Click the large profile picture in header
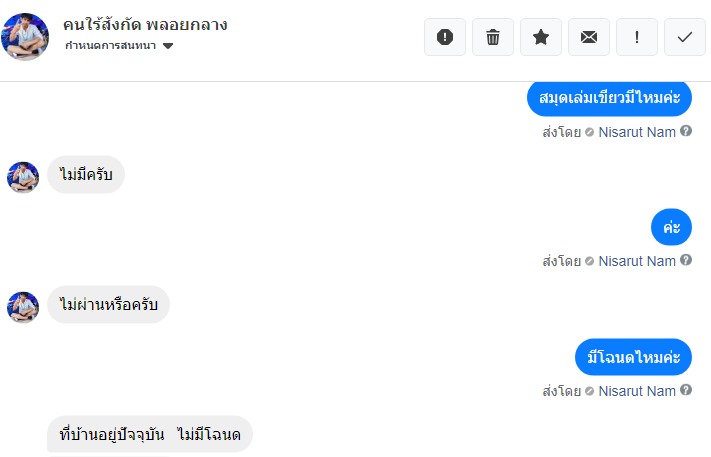The height and width of the screenshot is (457, 711). tap(26, 37)
